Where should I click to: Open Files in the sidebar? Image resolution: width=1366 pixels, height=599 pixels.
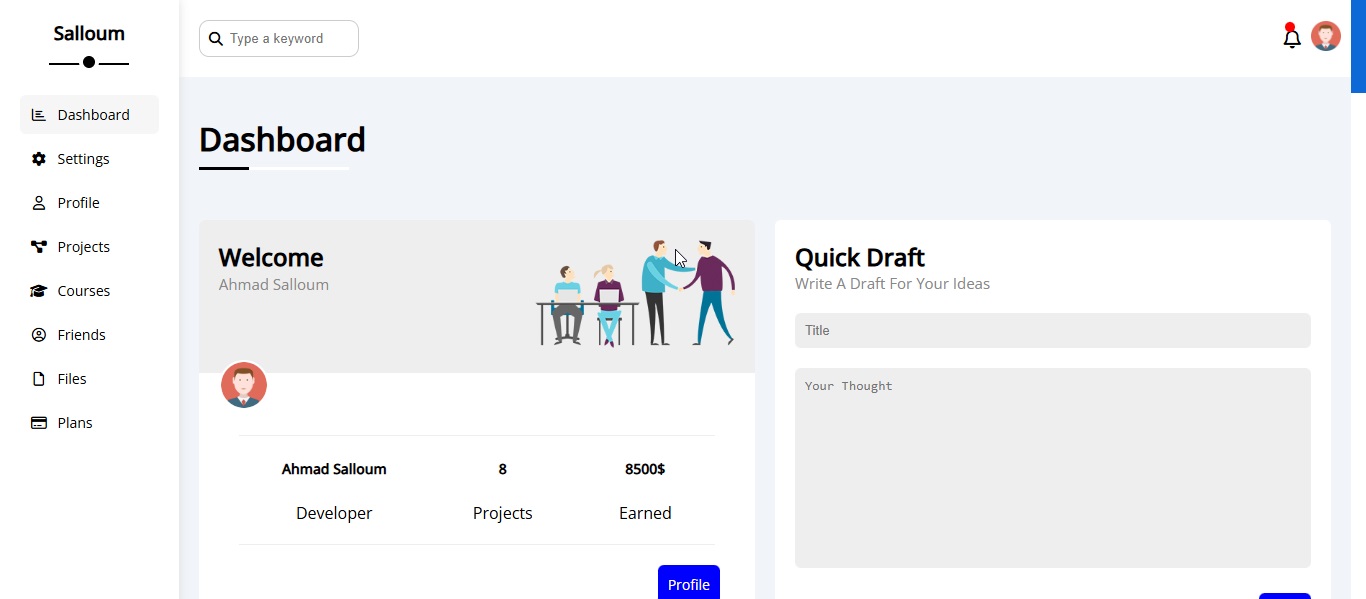tap(89, 379)
